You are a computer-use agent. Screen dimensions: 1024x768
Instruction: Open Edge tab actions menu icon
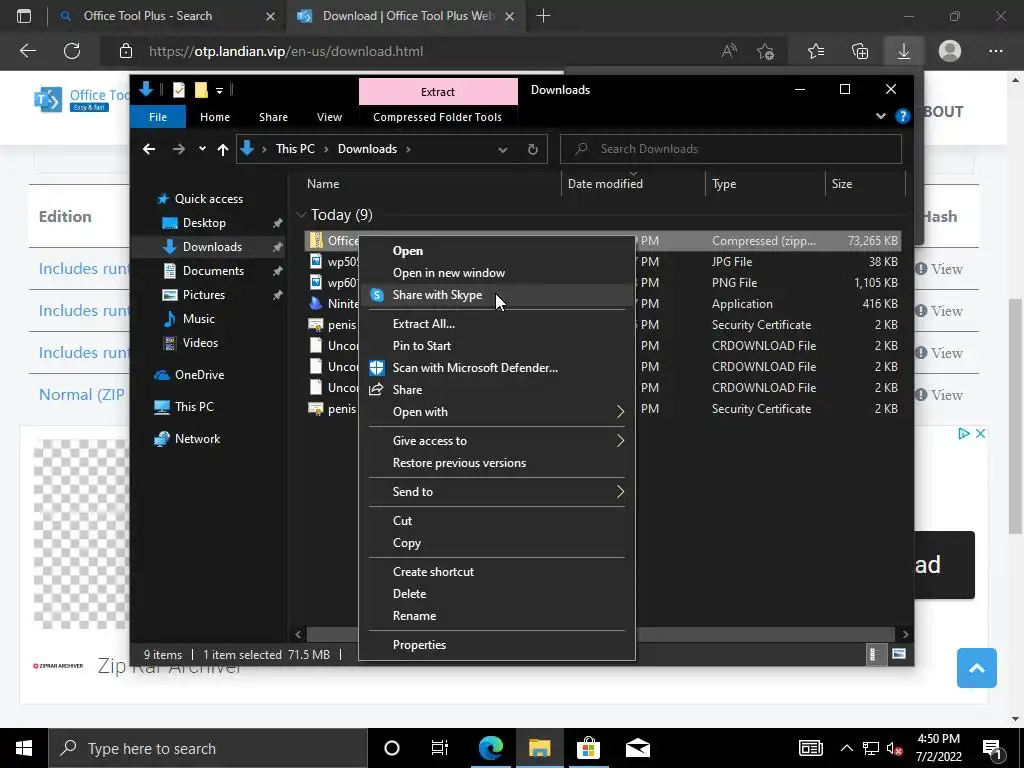click(24, 16)
